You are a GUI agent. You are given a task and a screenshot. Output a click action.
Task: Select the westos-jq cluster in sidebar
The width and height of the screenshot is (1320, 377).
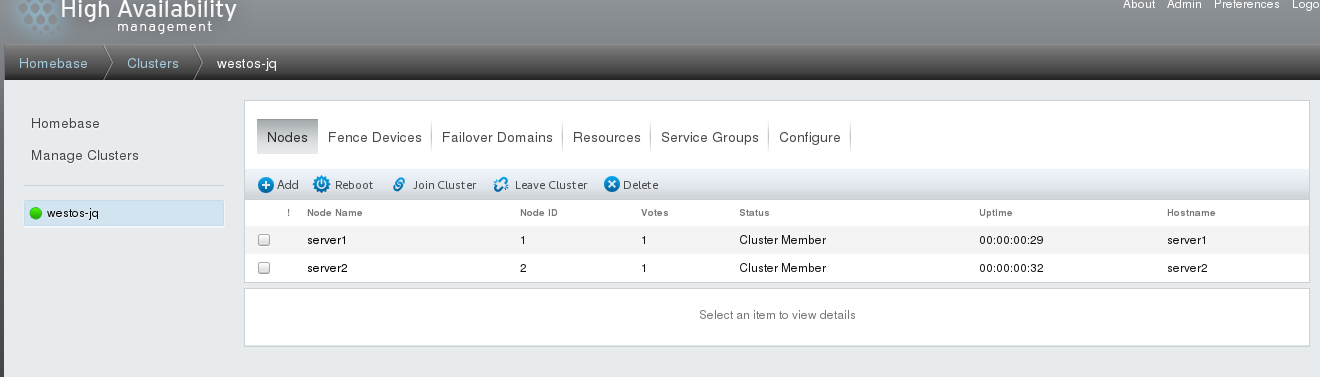[124, 213]
